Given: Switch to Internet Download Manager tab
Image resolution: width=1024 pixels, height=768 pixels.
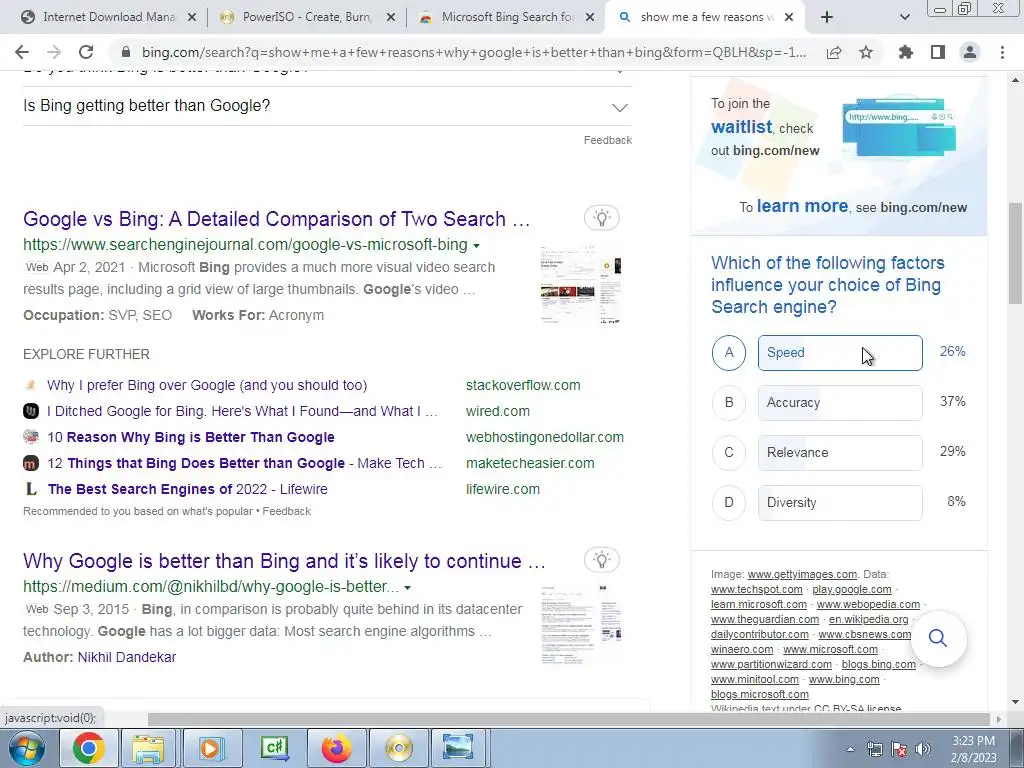Looking at the screenshot, I should click(109, 17).
